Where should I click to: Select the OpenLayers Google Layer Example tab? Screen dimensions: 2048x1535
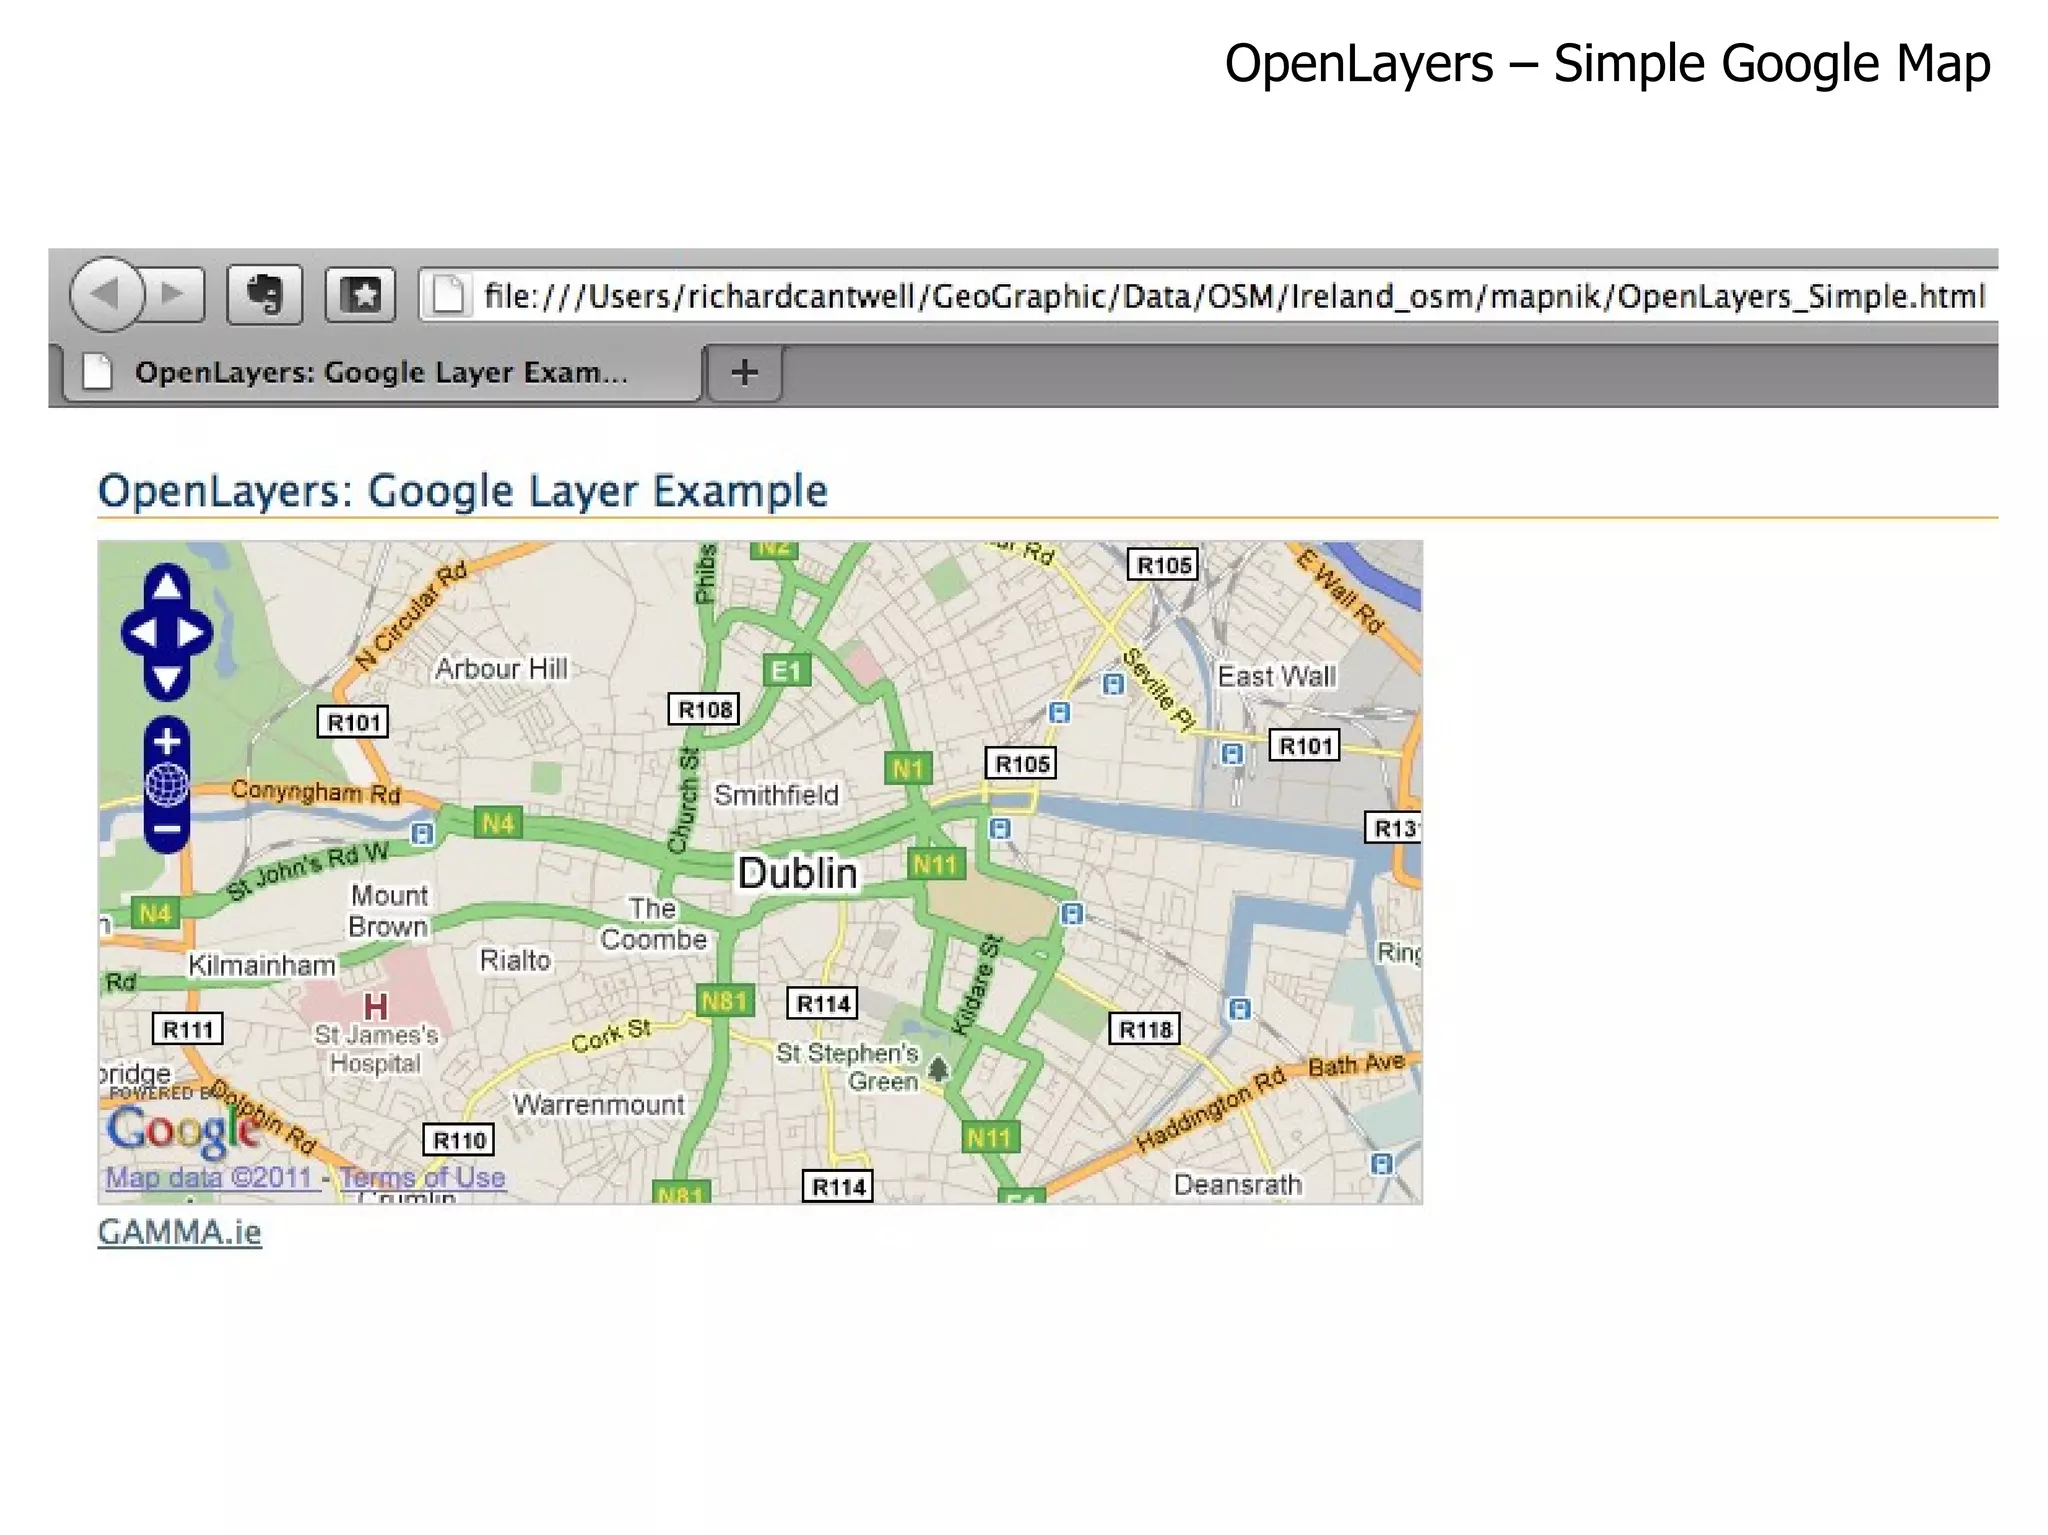click(380, 373)
